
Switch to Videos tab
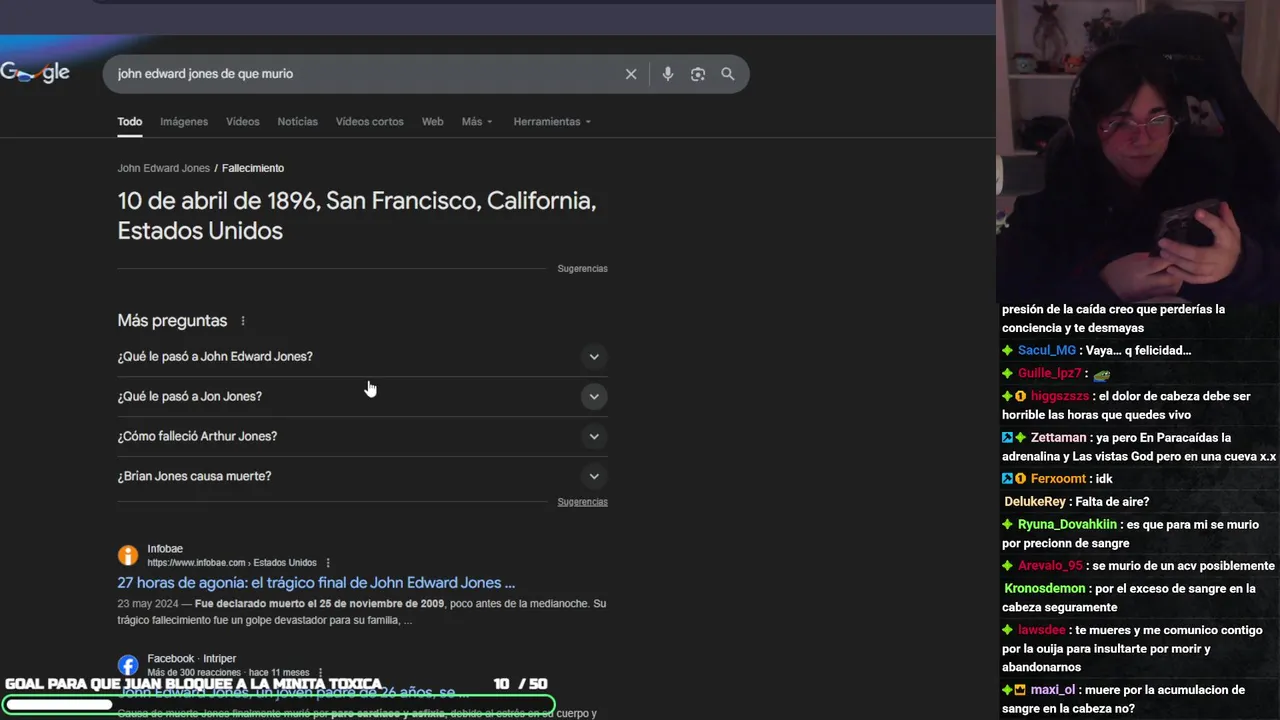[x=242, y=121]
